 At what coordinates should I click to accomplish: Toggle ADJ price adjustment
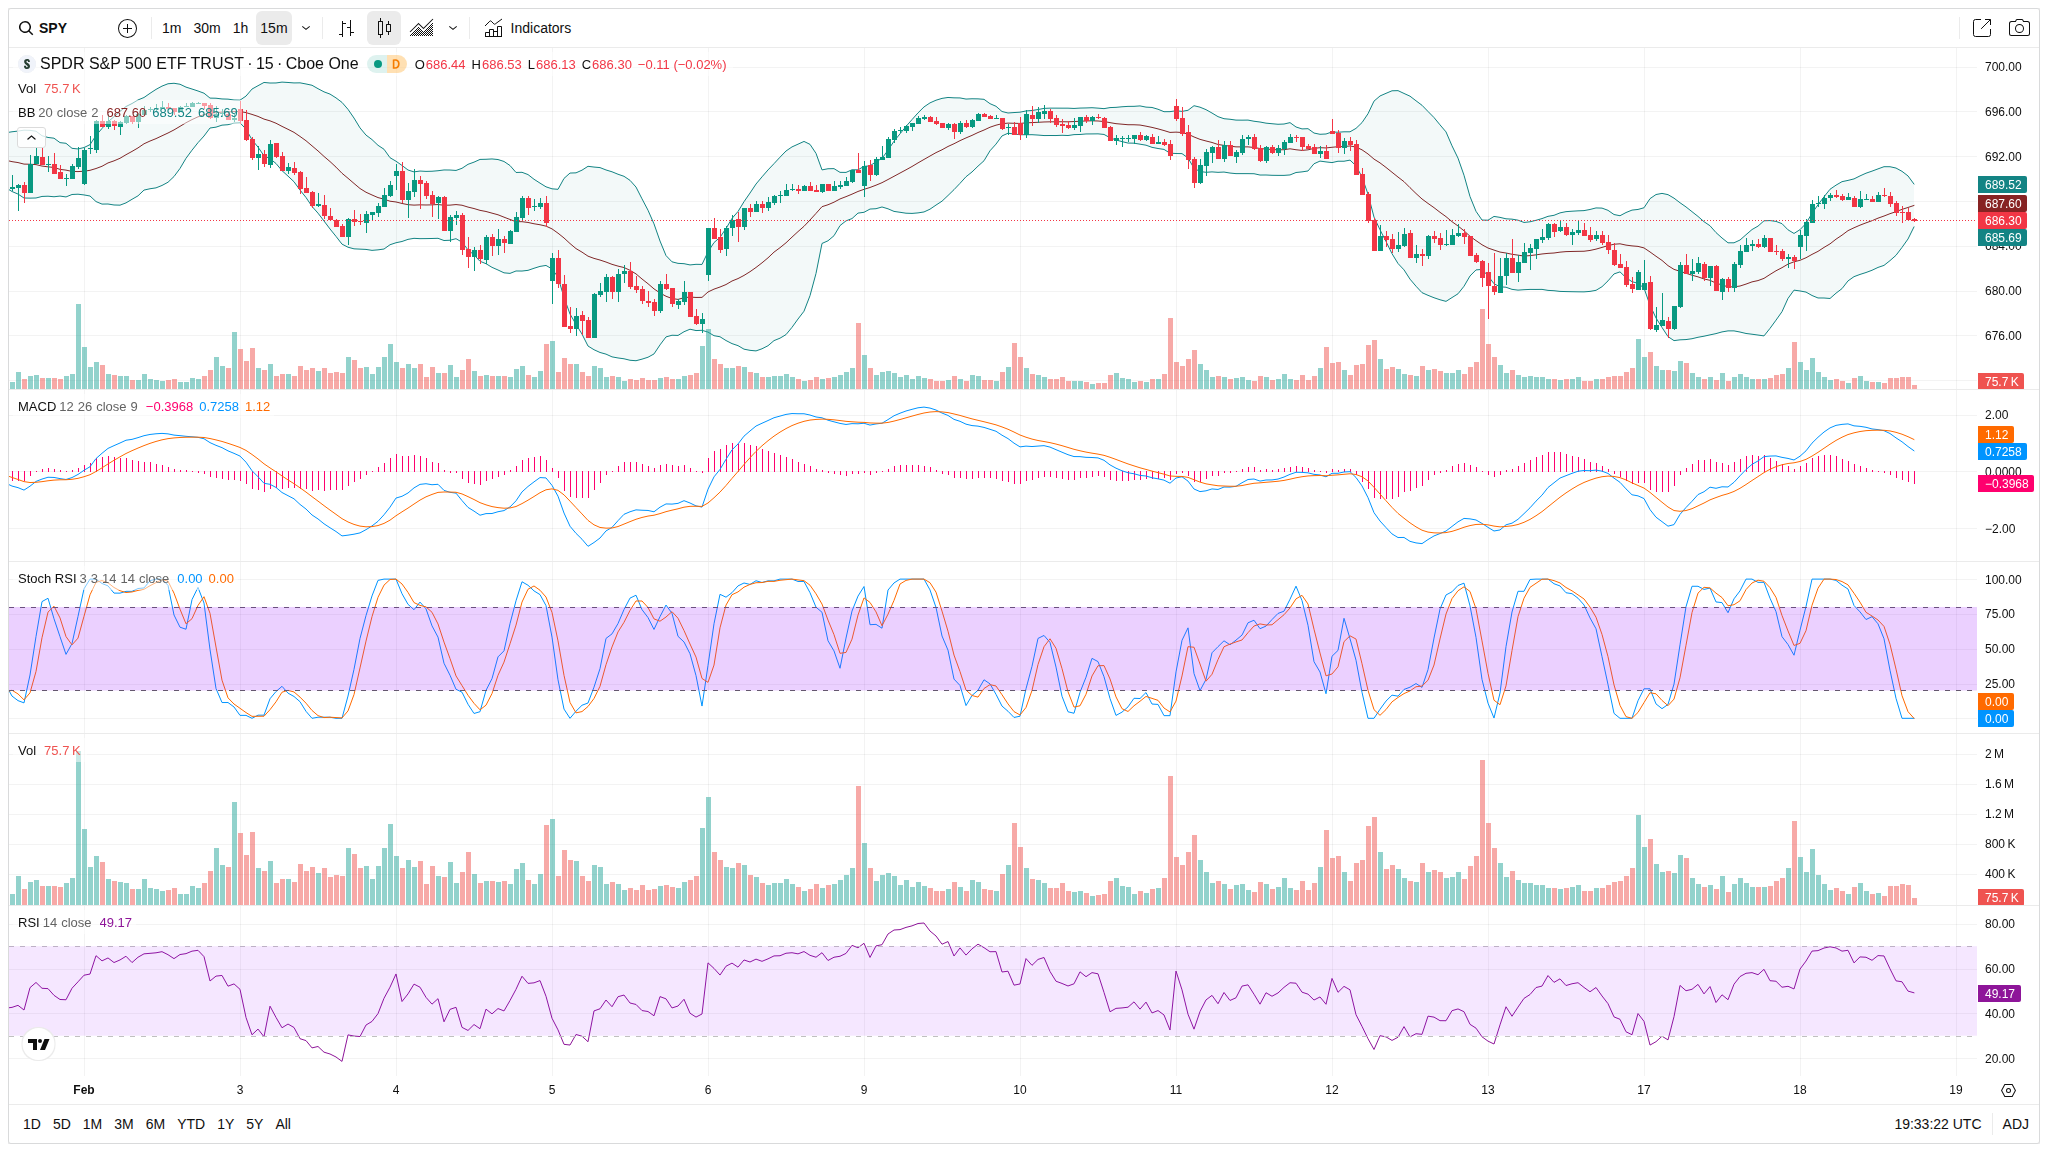coord(2014,1124)
